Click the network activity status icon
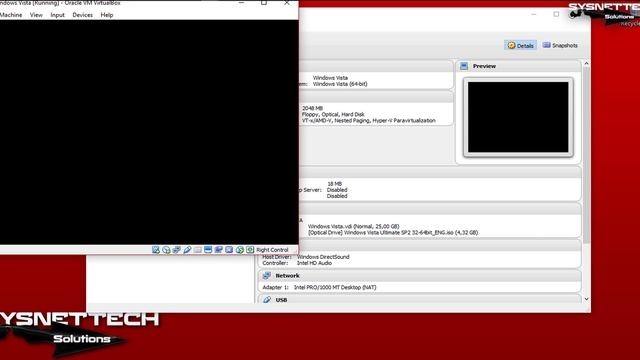Viewport: 640px width, 360px height. coord(176,250)
